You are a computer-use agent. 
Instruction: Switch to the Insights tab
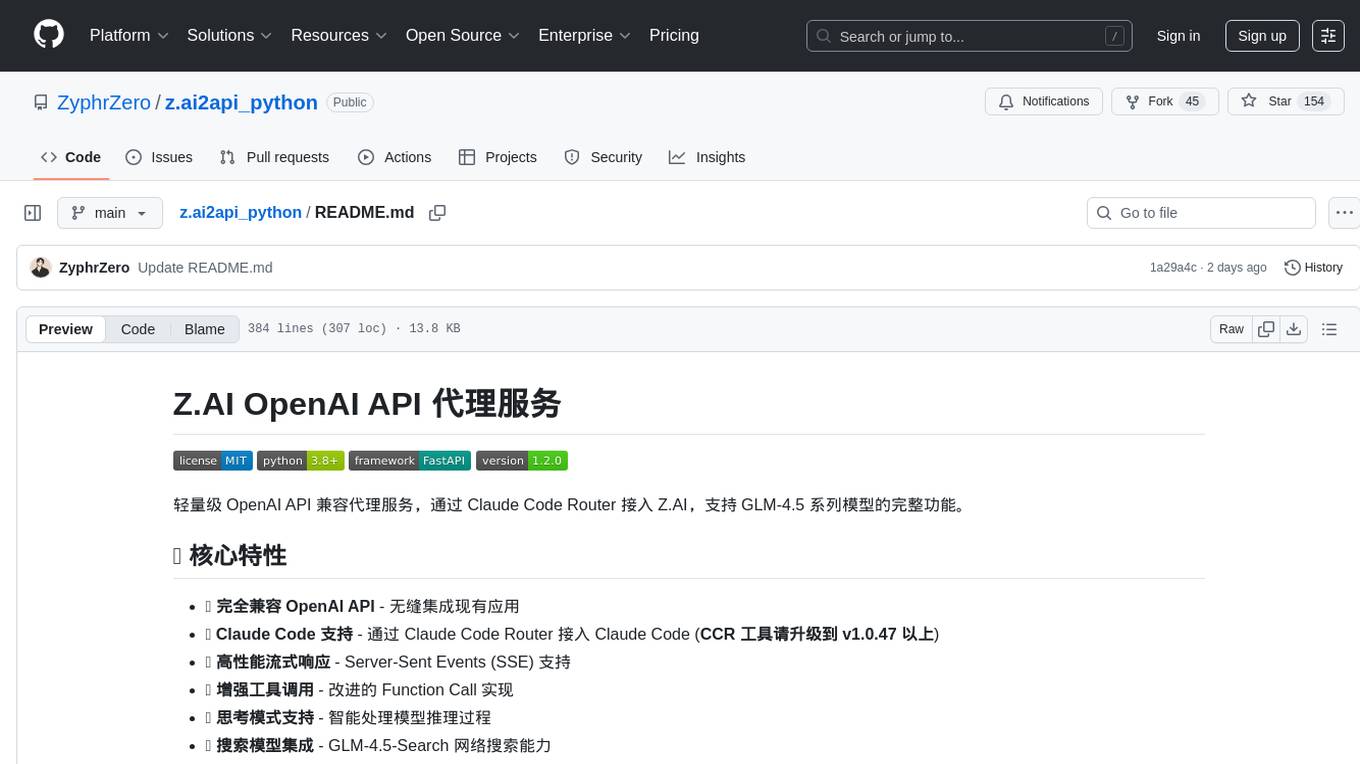(x=707, y=157)
